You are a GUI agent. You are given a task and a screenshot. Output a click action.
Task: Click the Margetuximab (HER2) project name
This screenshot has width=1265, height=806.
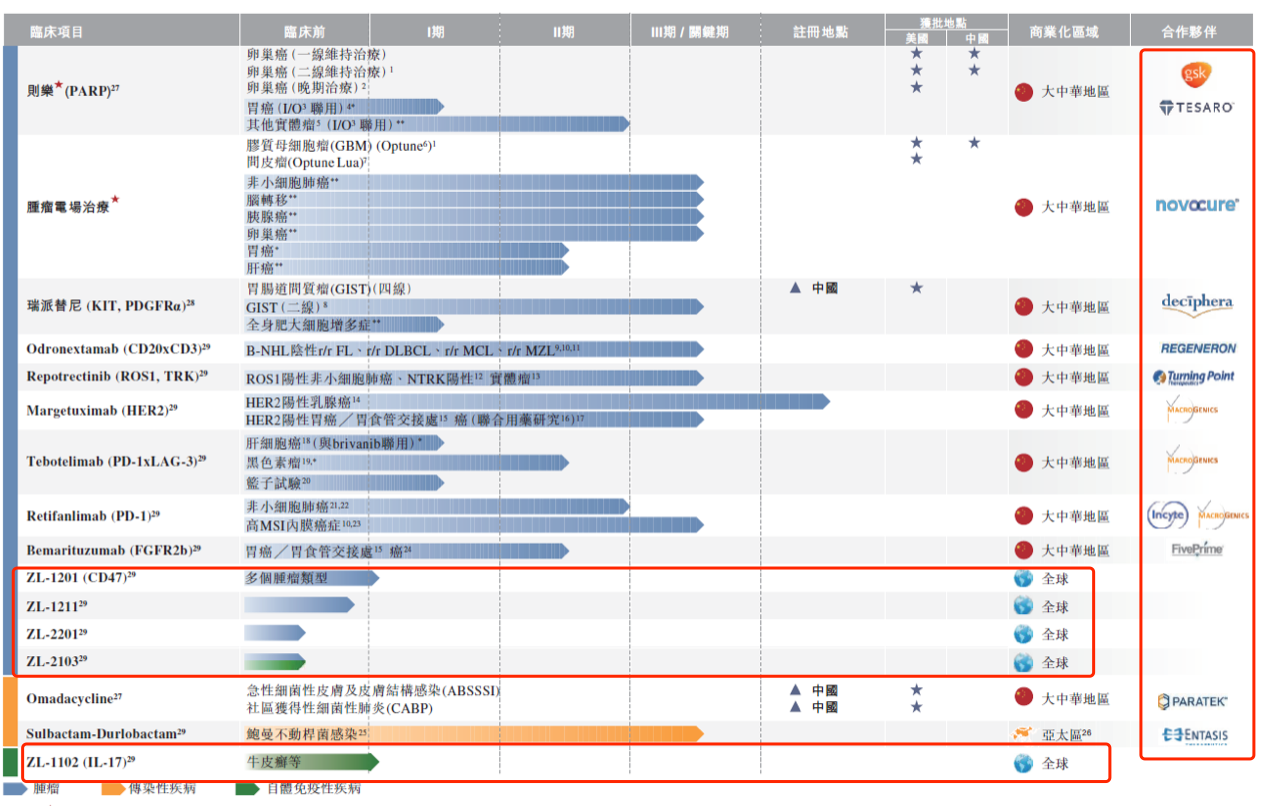tap(103, 410)
